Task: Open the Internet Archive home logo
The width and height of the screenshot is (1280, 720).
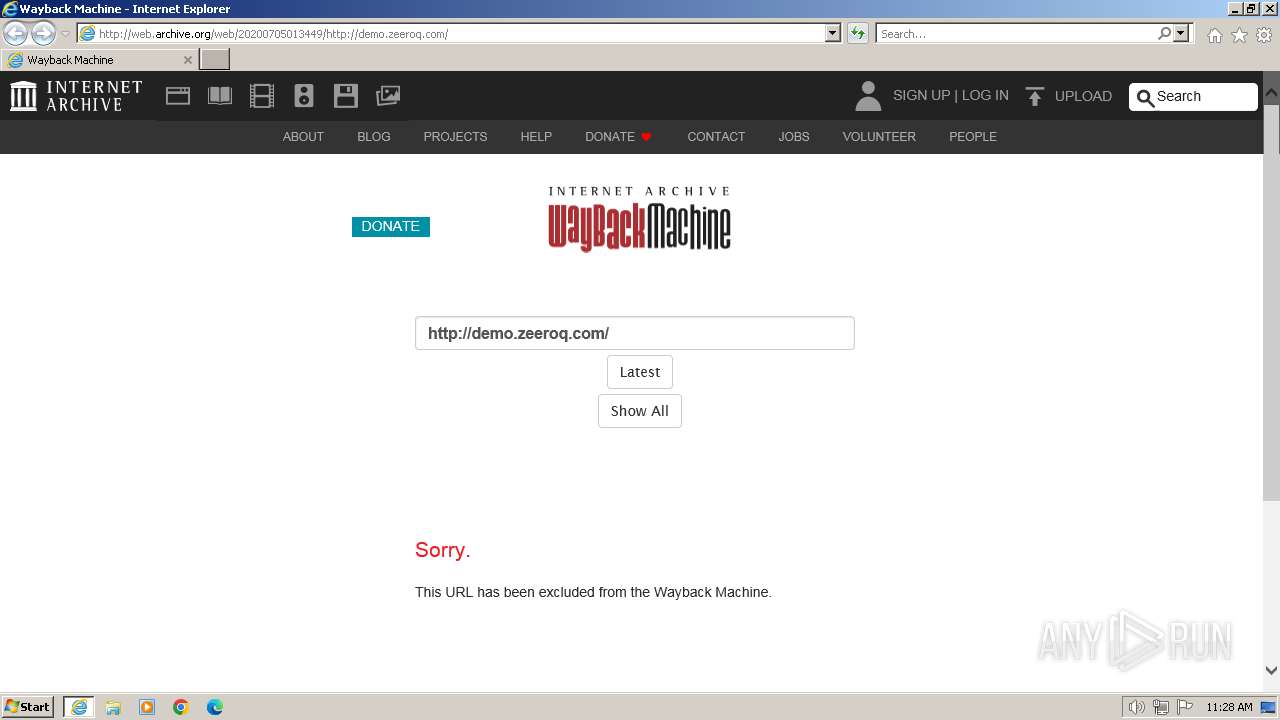Action: (x=76, y=96)
